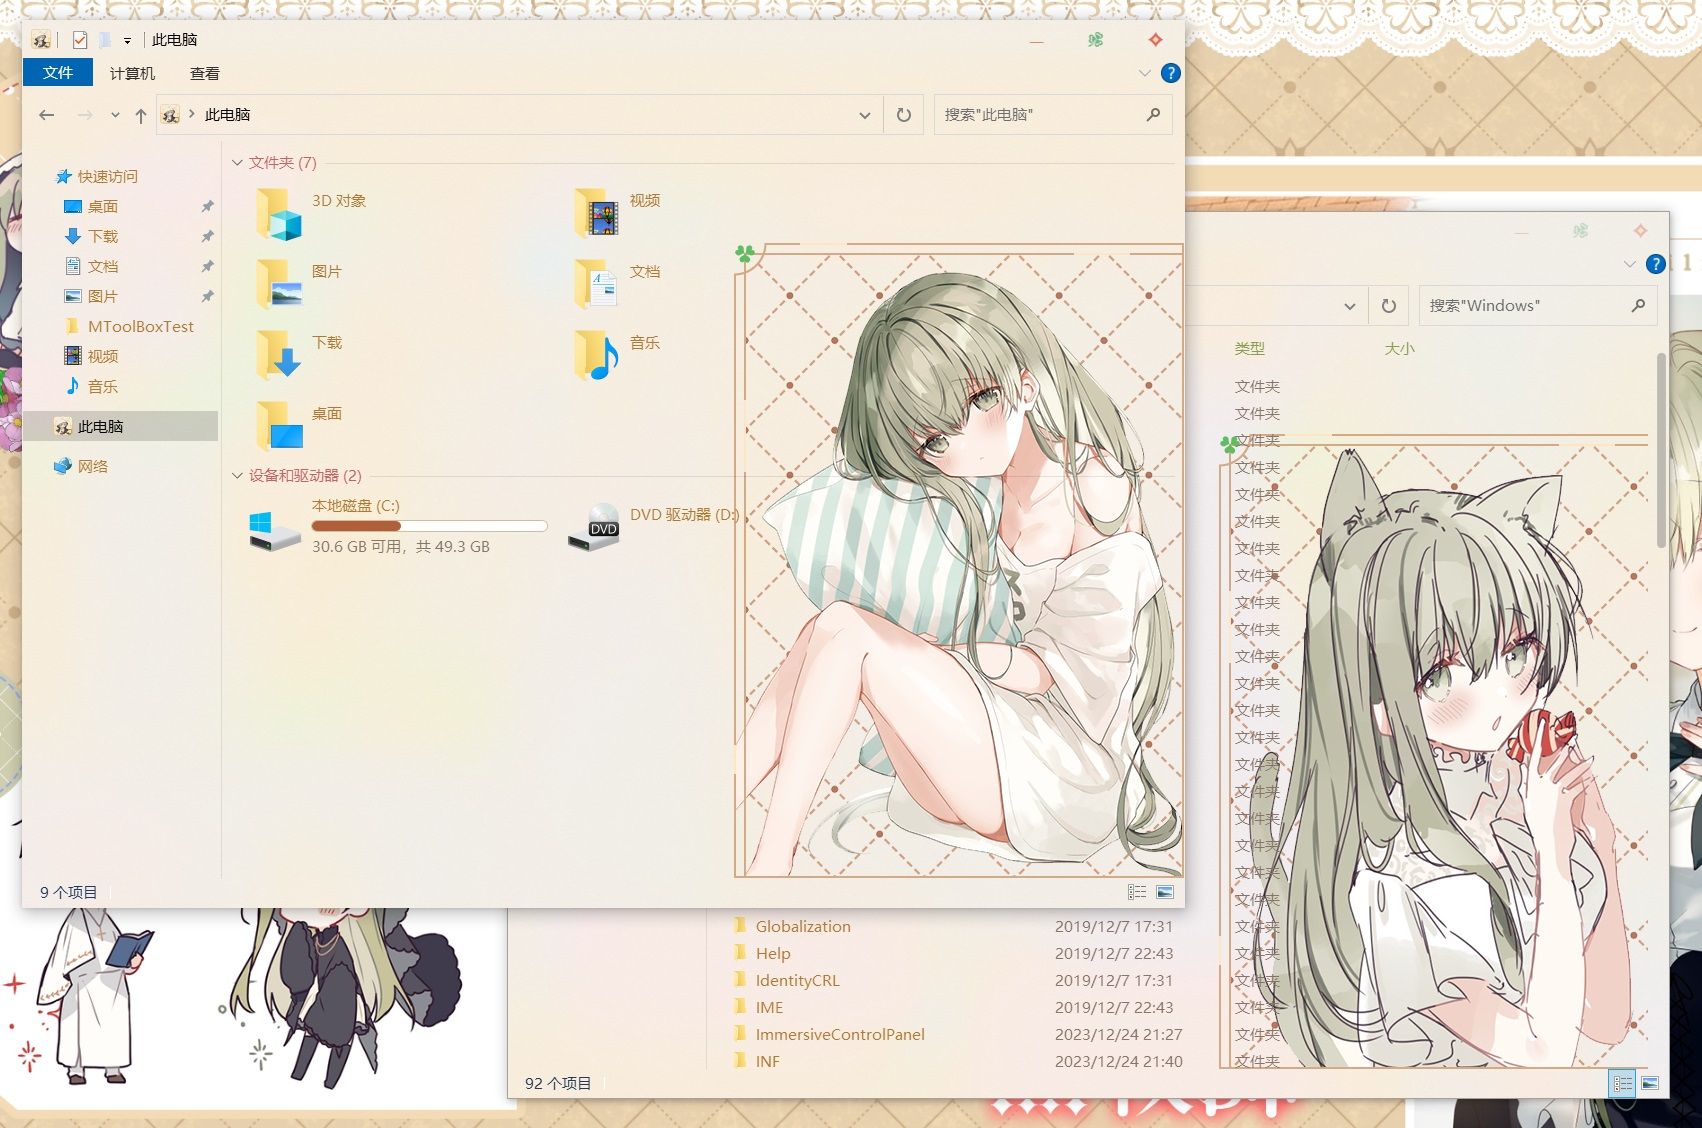The image size is (1702, 1128).
Task: Go up one level with the up arrow
Action: [x=141, y=115]
